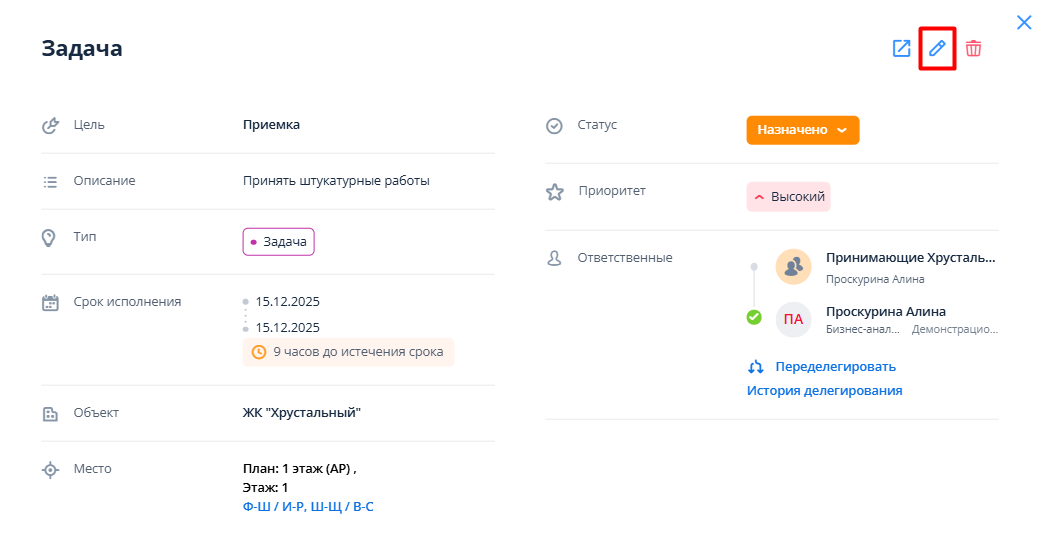Click the ПА avatar of Проскурина Алина
This screenshot has height=534, width=1051.
[793, 319]
